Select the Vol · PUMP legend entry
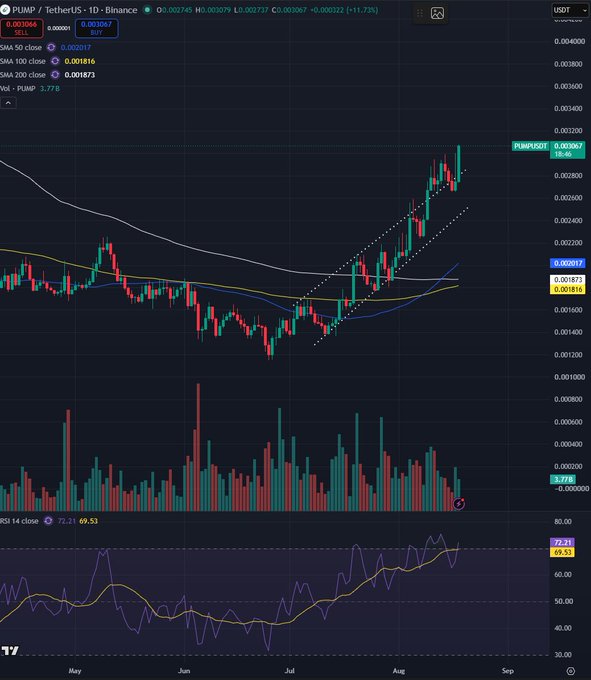This screenshot has height=680, width=591. (18, 88)
